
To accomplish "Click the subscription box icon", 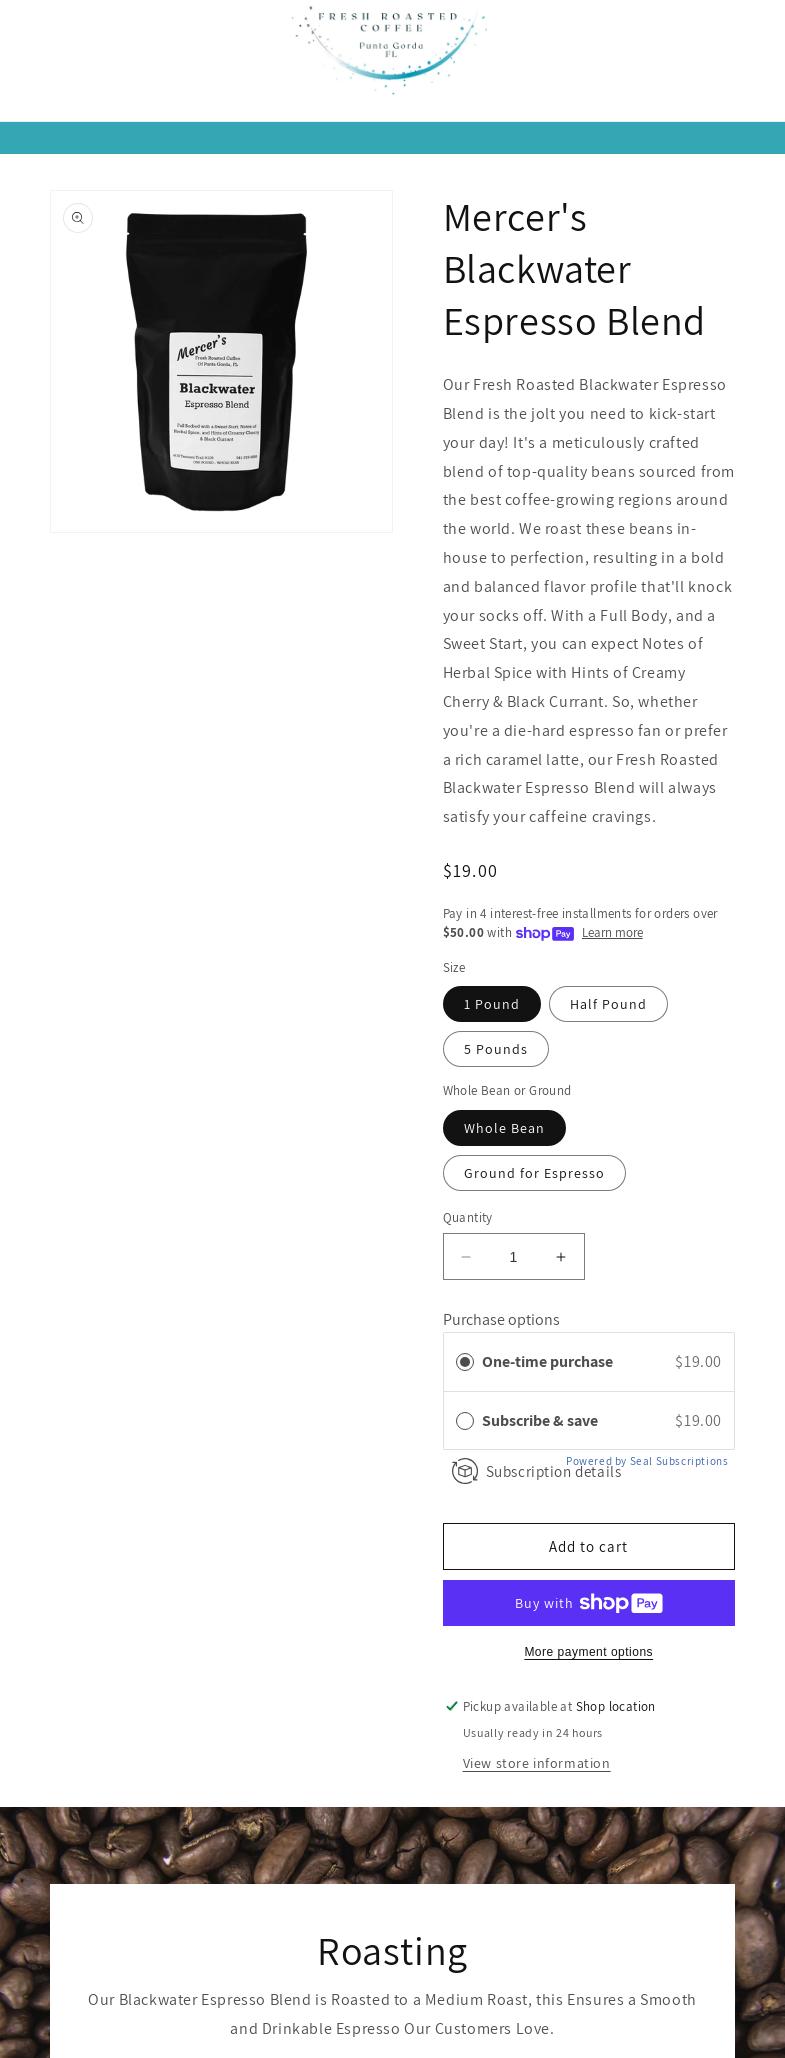I will point(465,1471).
